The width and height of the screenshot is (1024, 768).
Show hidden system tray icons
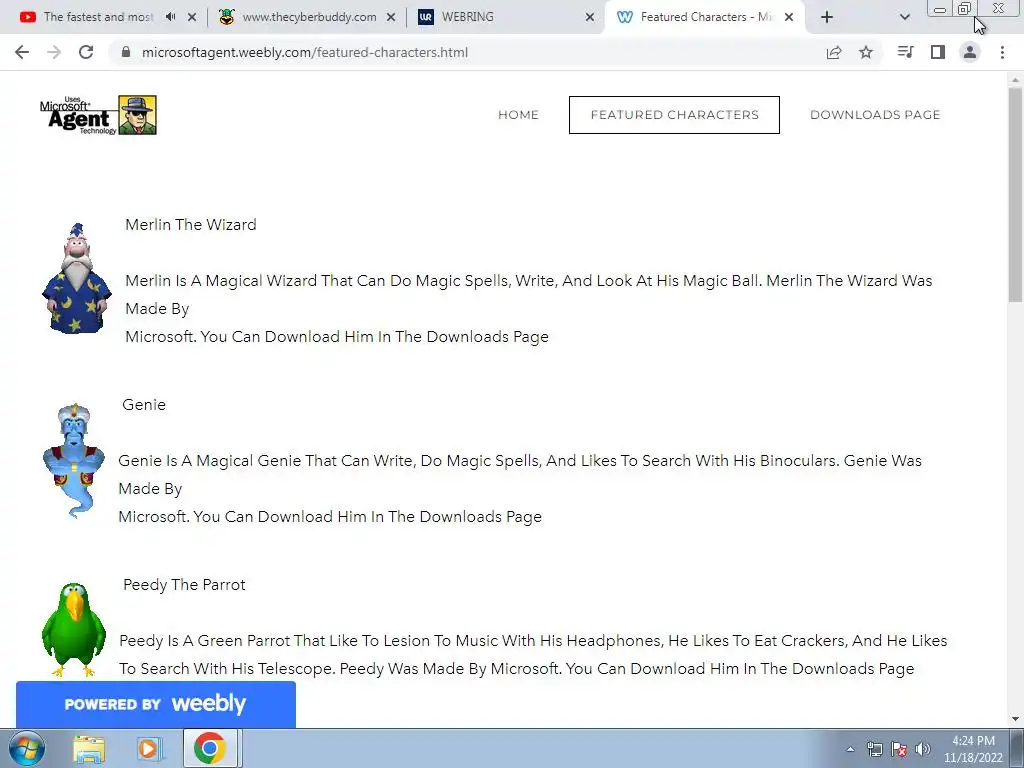coord(850,749)
